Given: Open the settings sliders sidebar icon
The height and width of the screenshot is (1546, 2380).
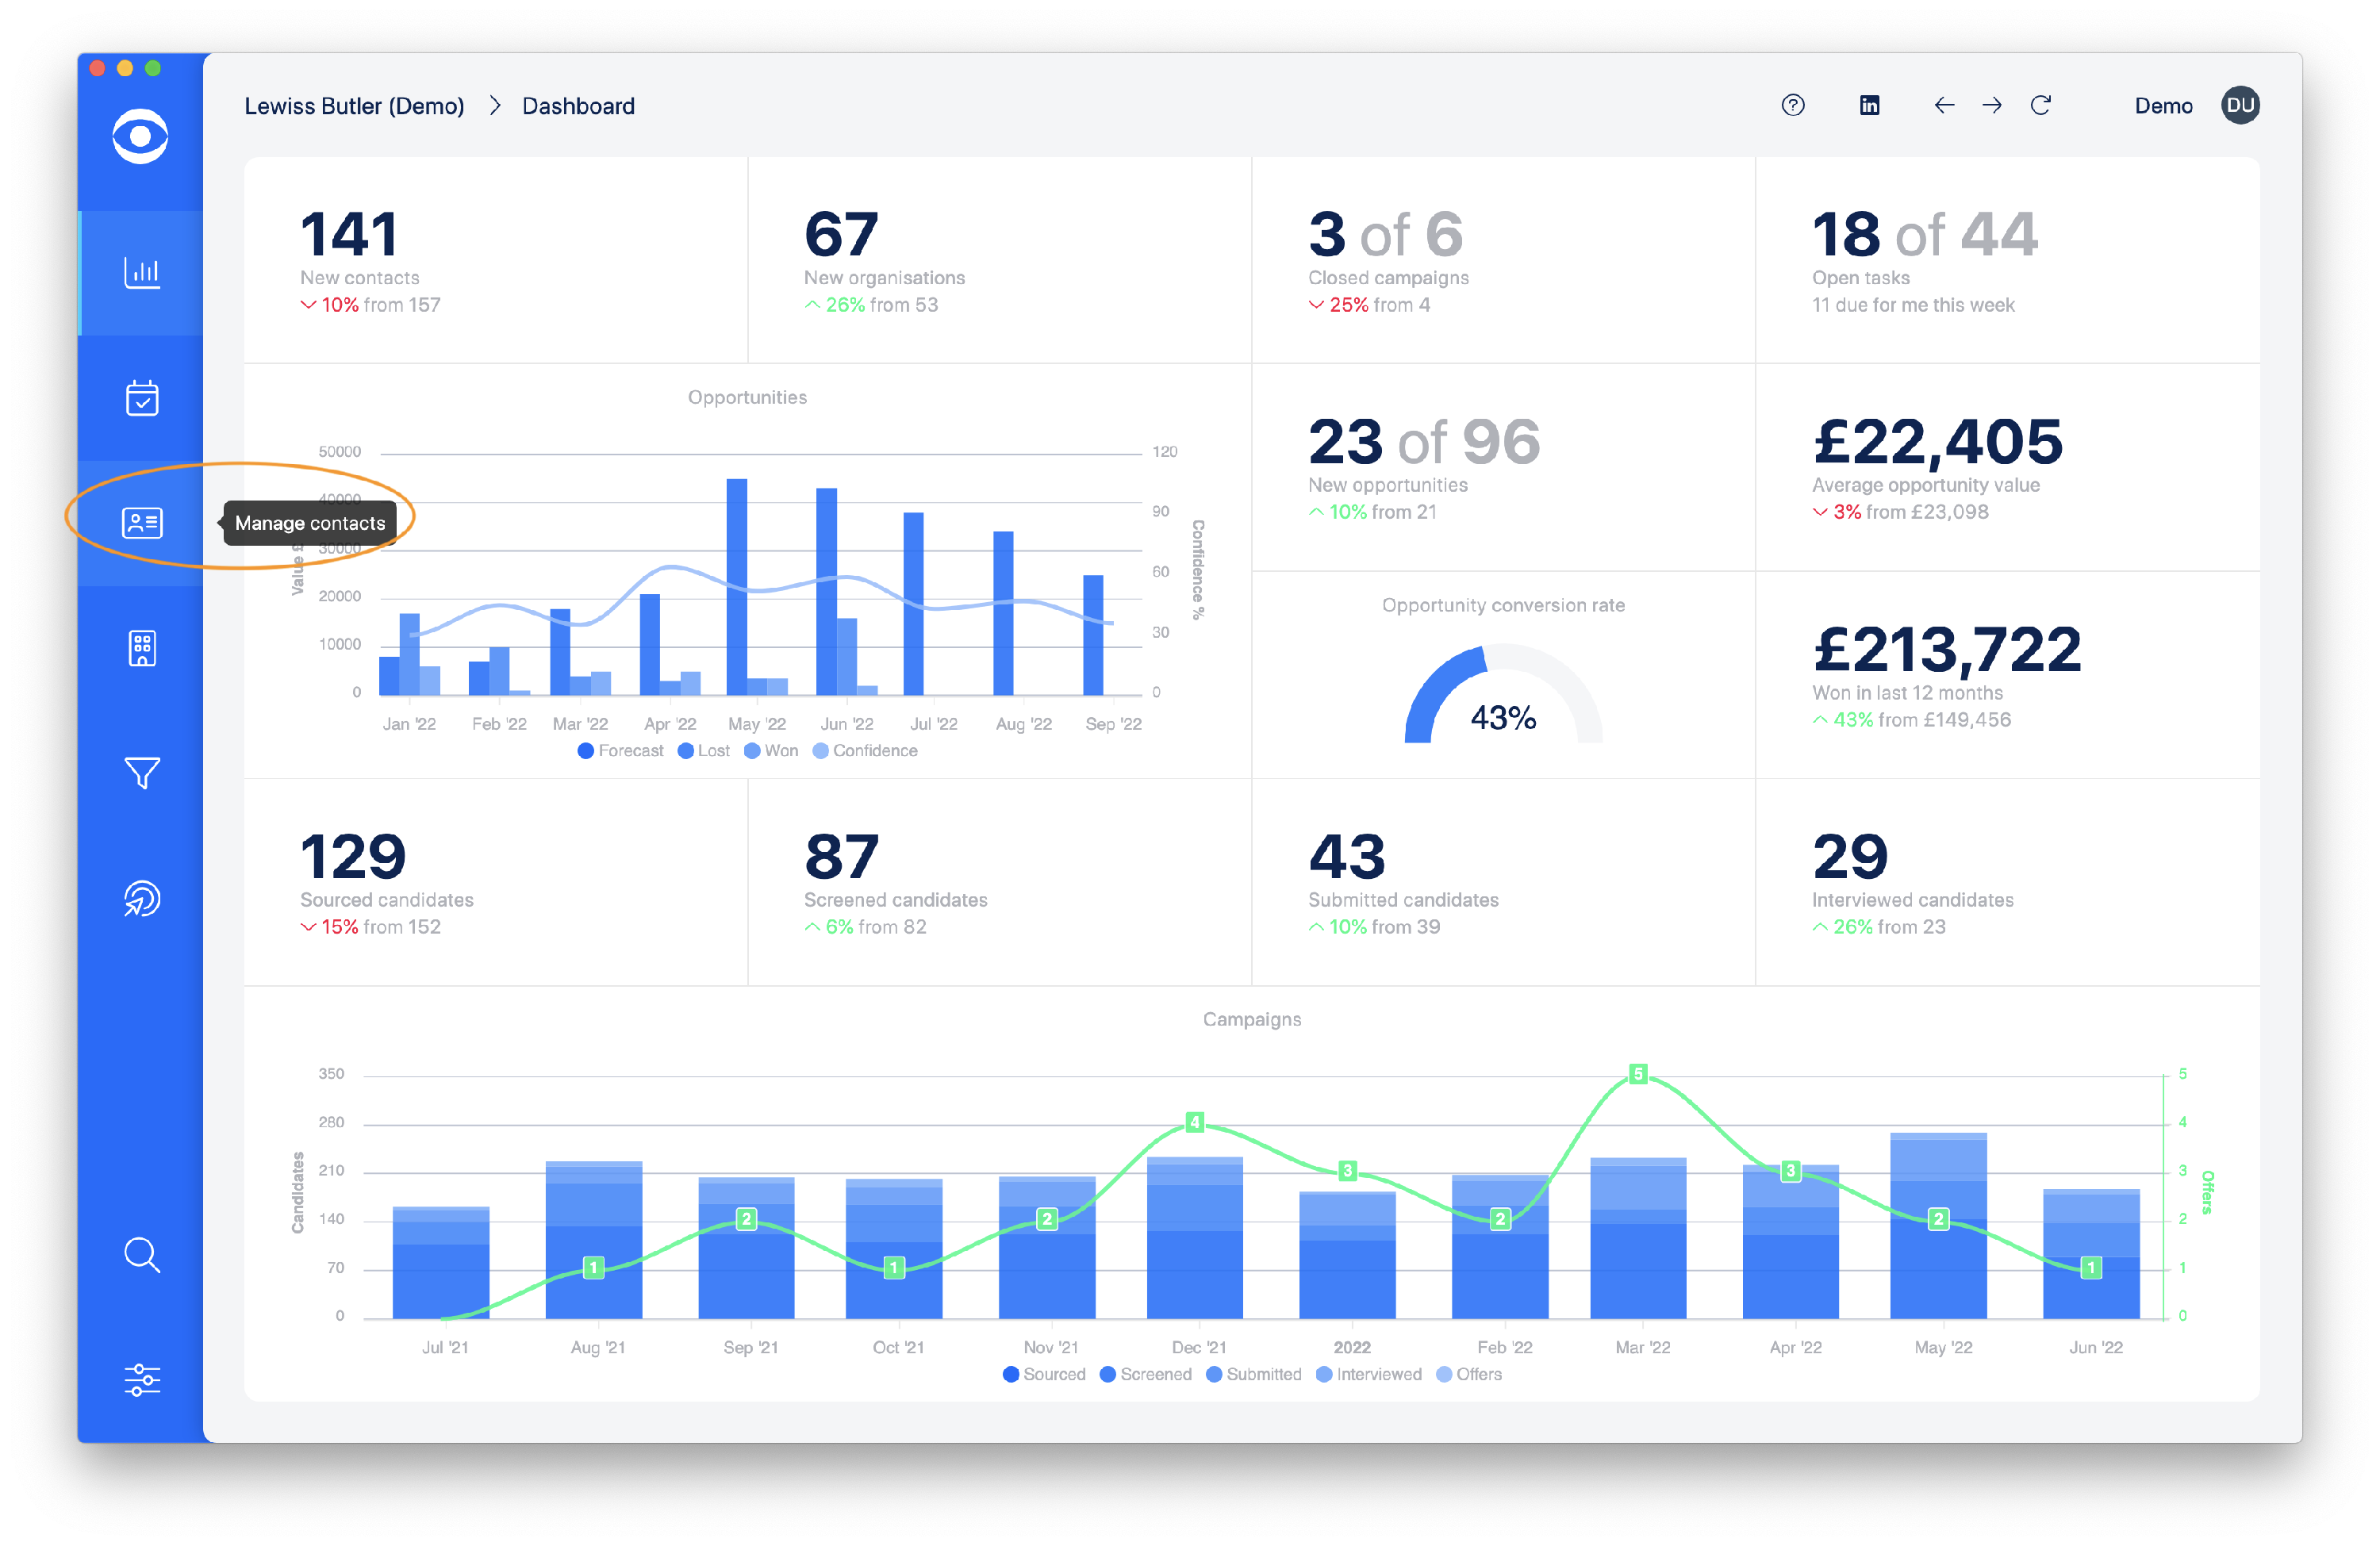Looking at the screenshot, I should tap(141, 1379).
